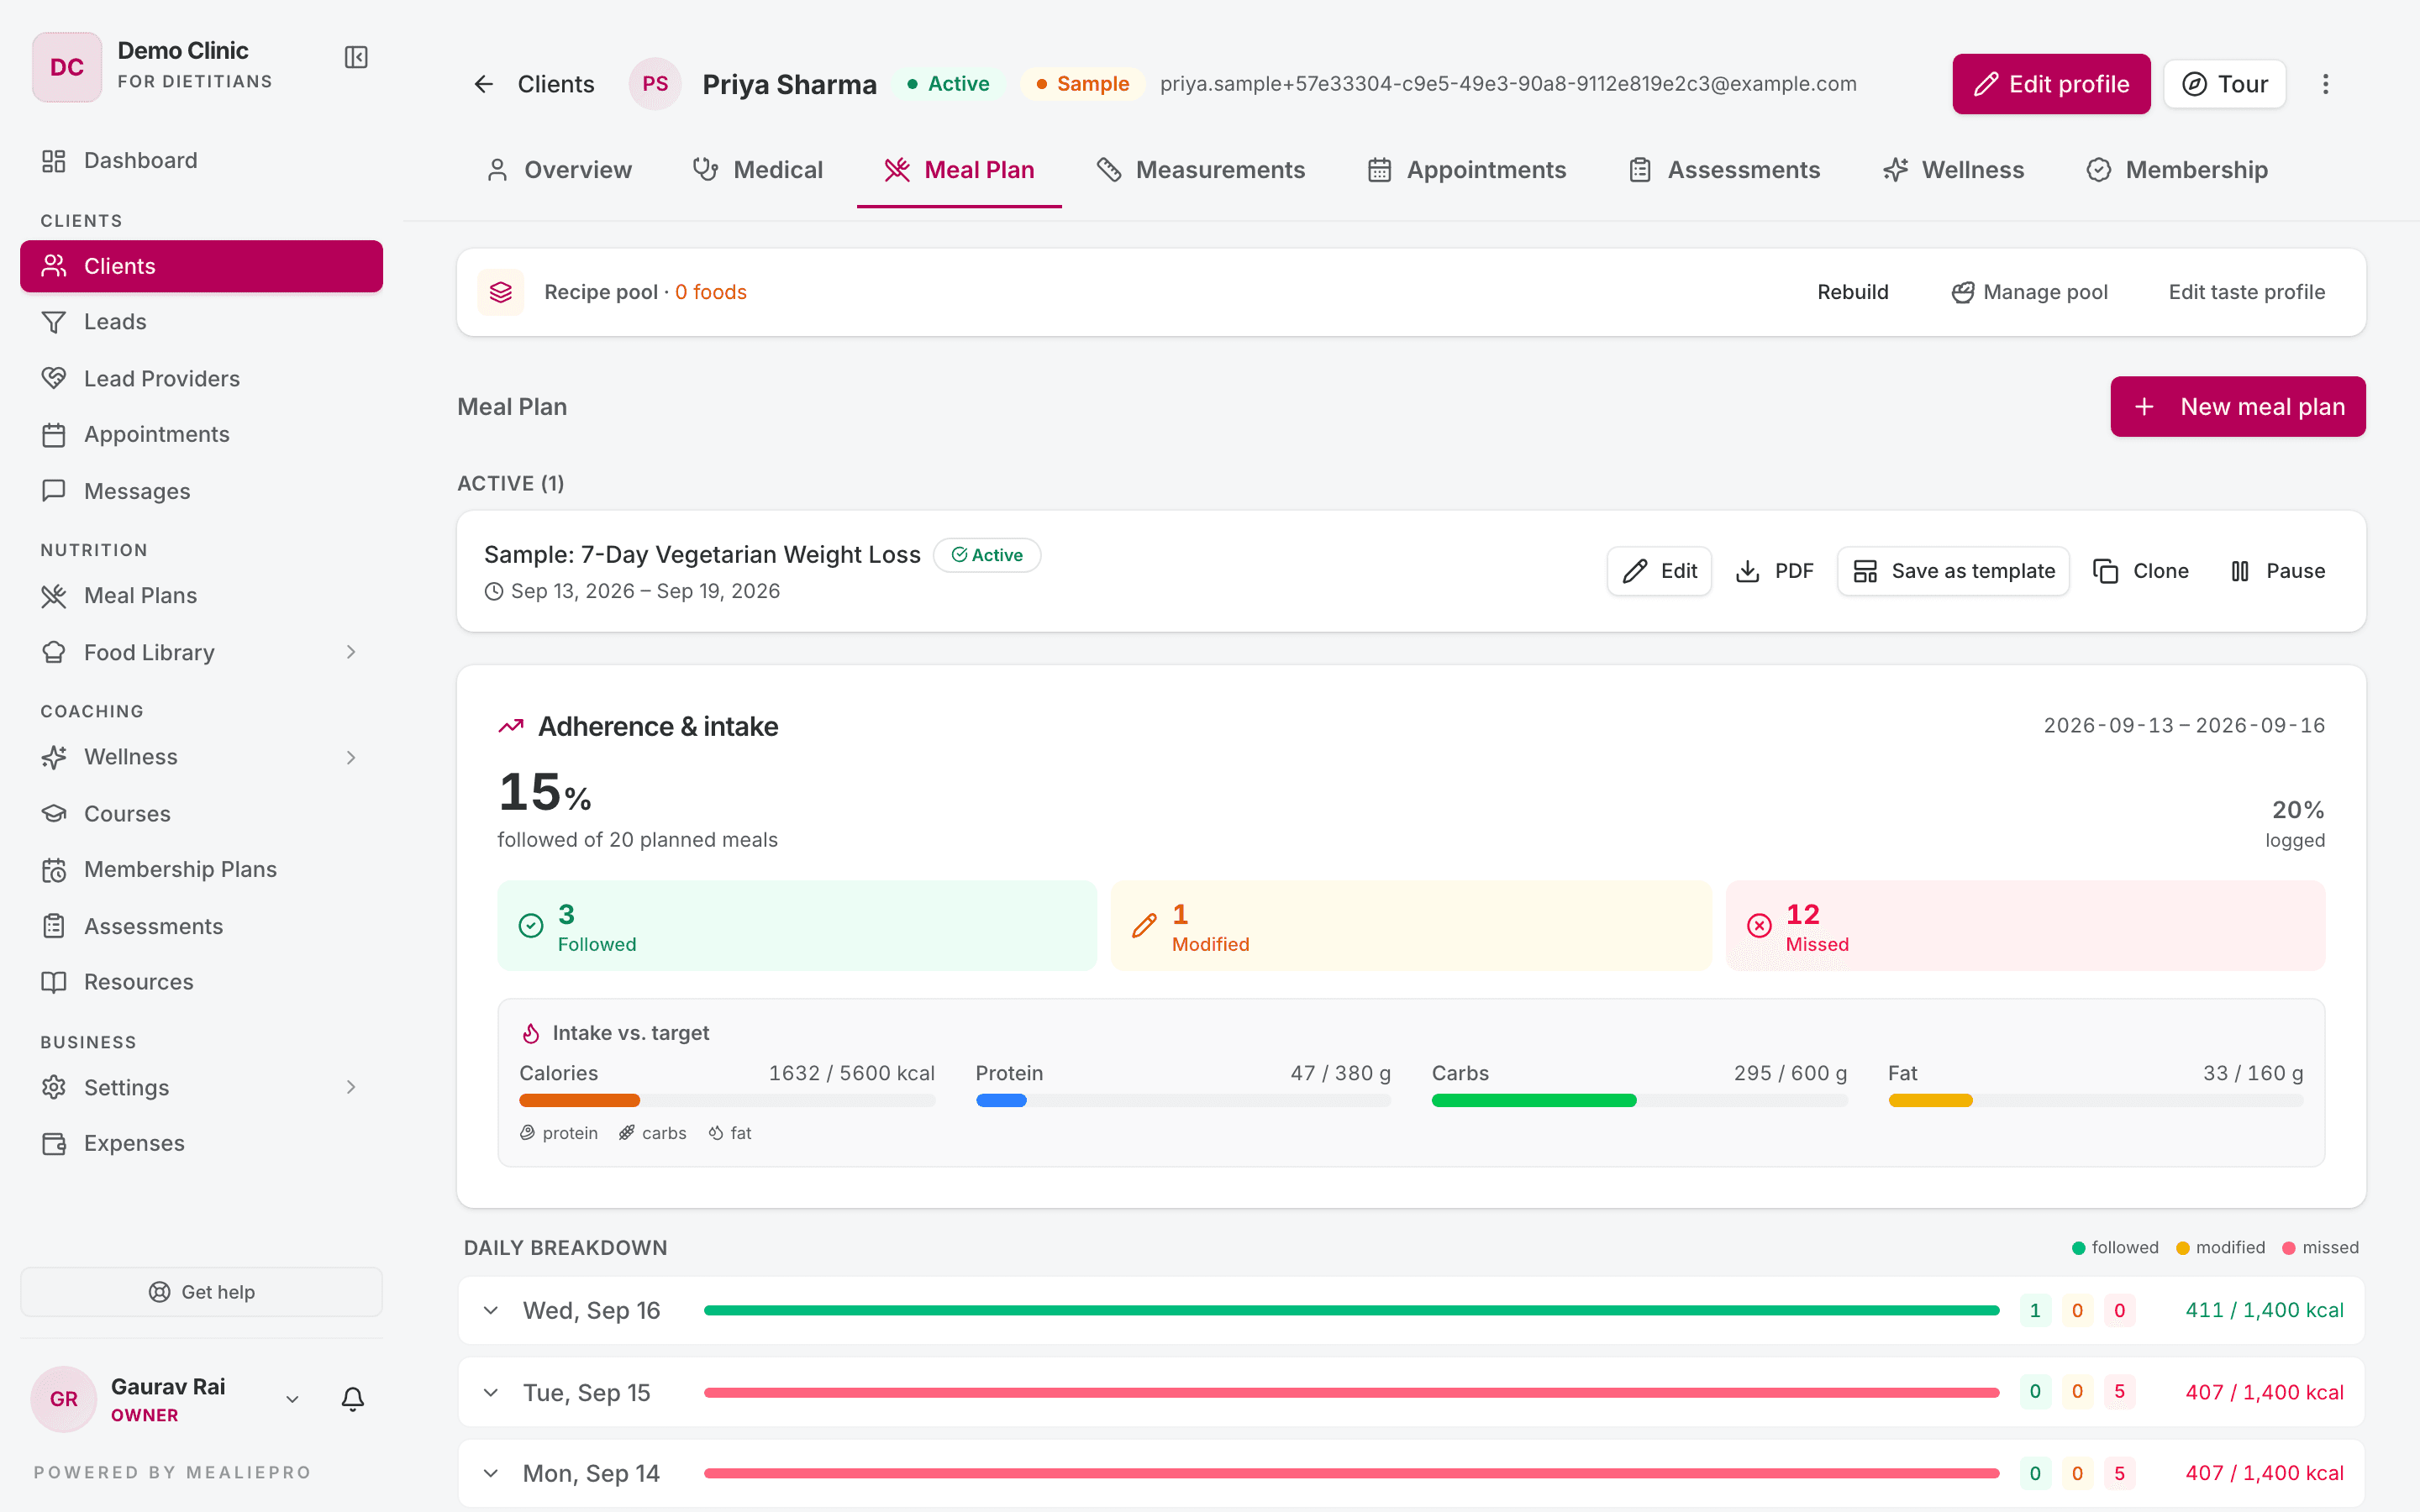Pause the active meal plan
Image resolution: width=2420 pixels, height=1512 pixels.
pyautogui.click(x=2277, y=571)
